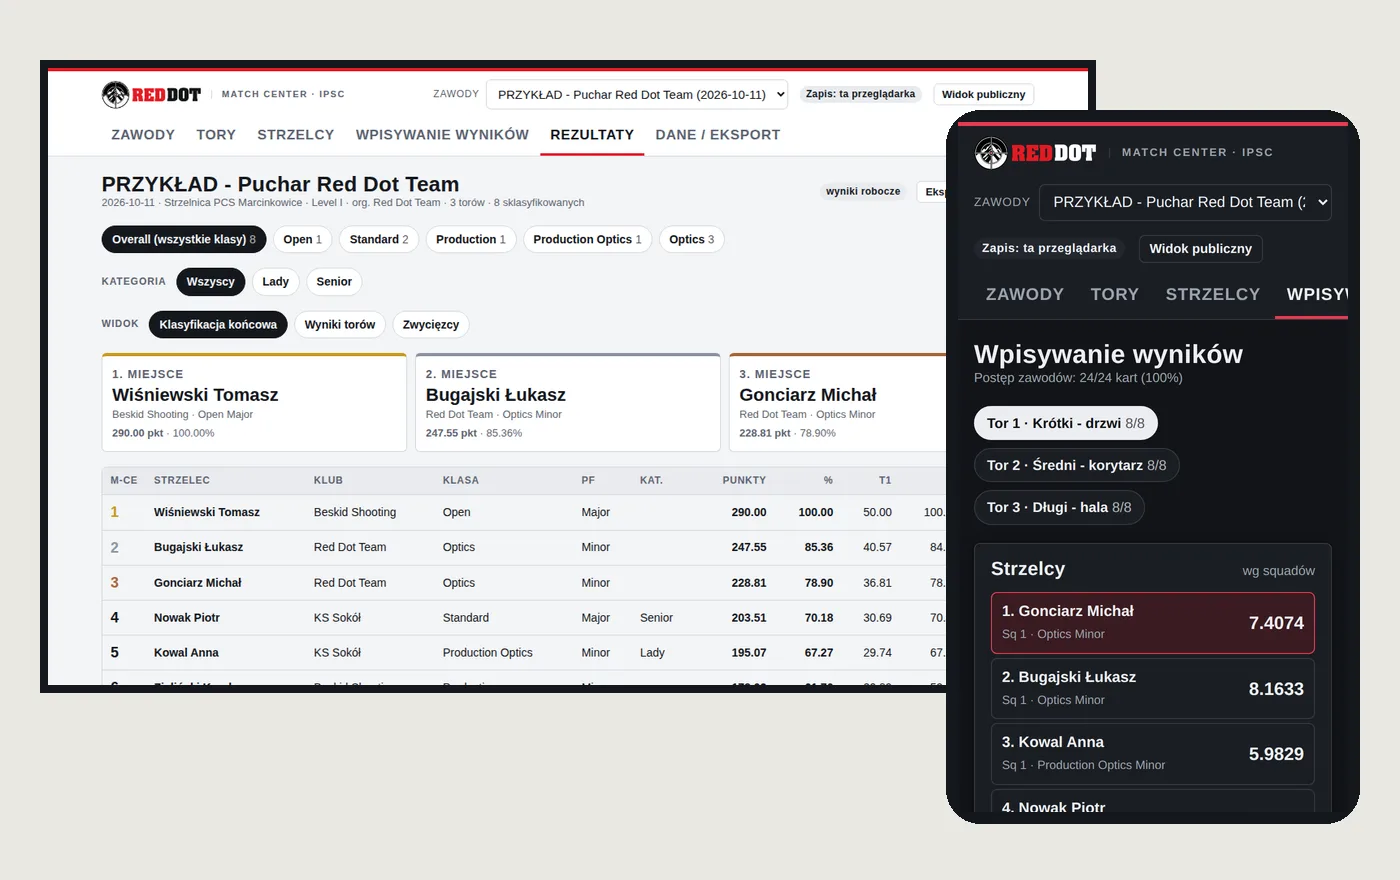Open the ZAWODY dropdown in desktop window
Image resolution: width=1400 pixels, height=880 pixels.
click(637, 94)
